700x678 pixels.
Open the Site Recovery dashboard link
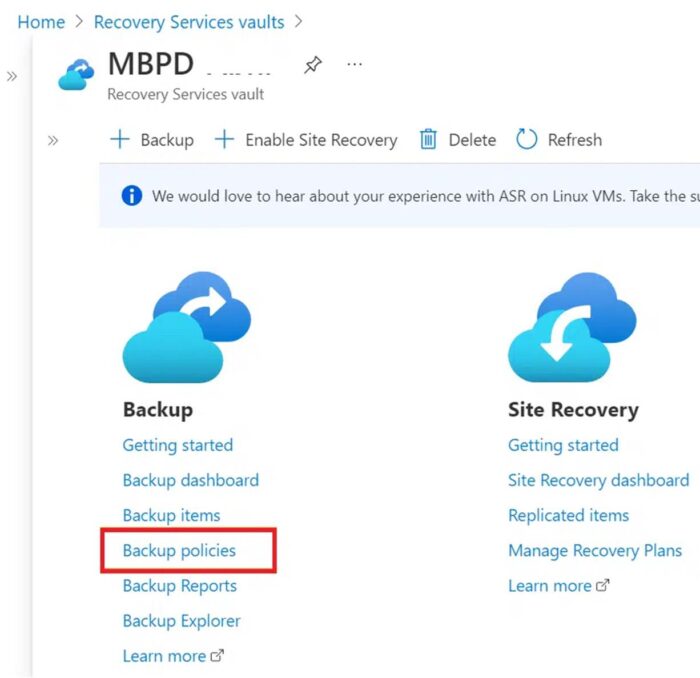599,480
